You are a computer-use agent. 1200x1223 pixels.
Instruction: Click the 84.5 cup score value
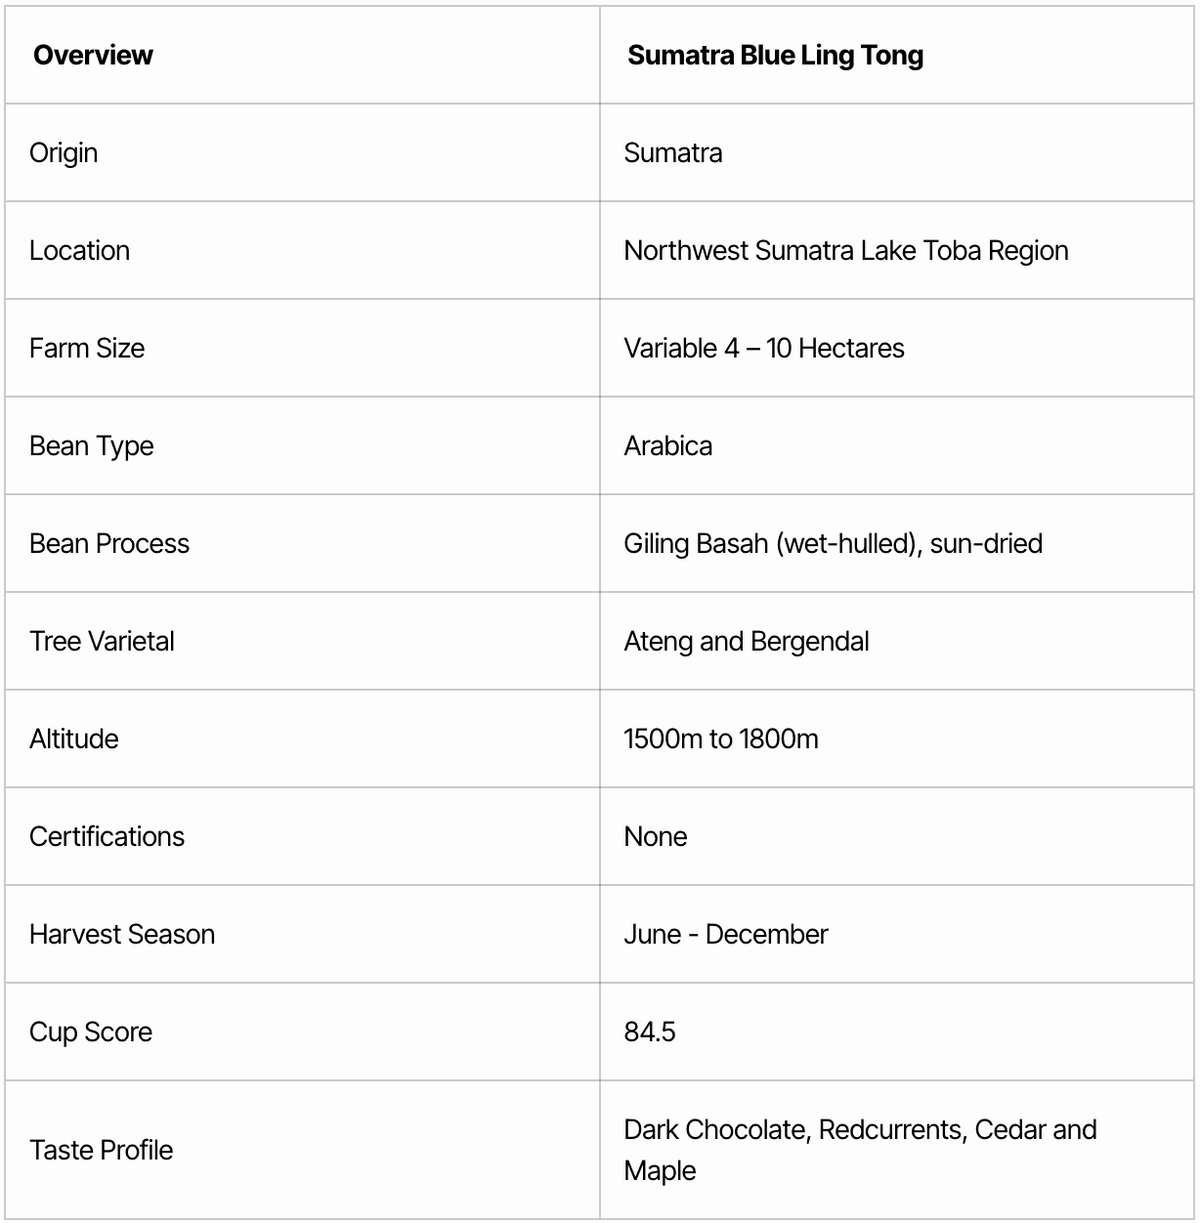650,1031
